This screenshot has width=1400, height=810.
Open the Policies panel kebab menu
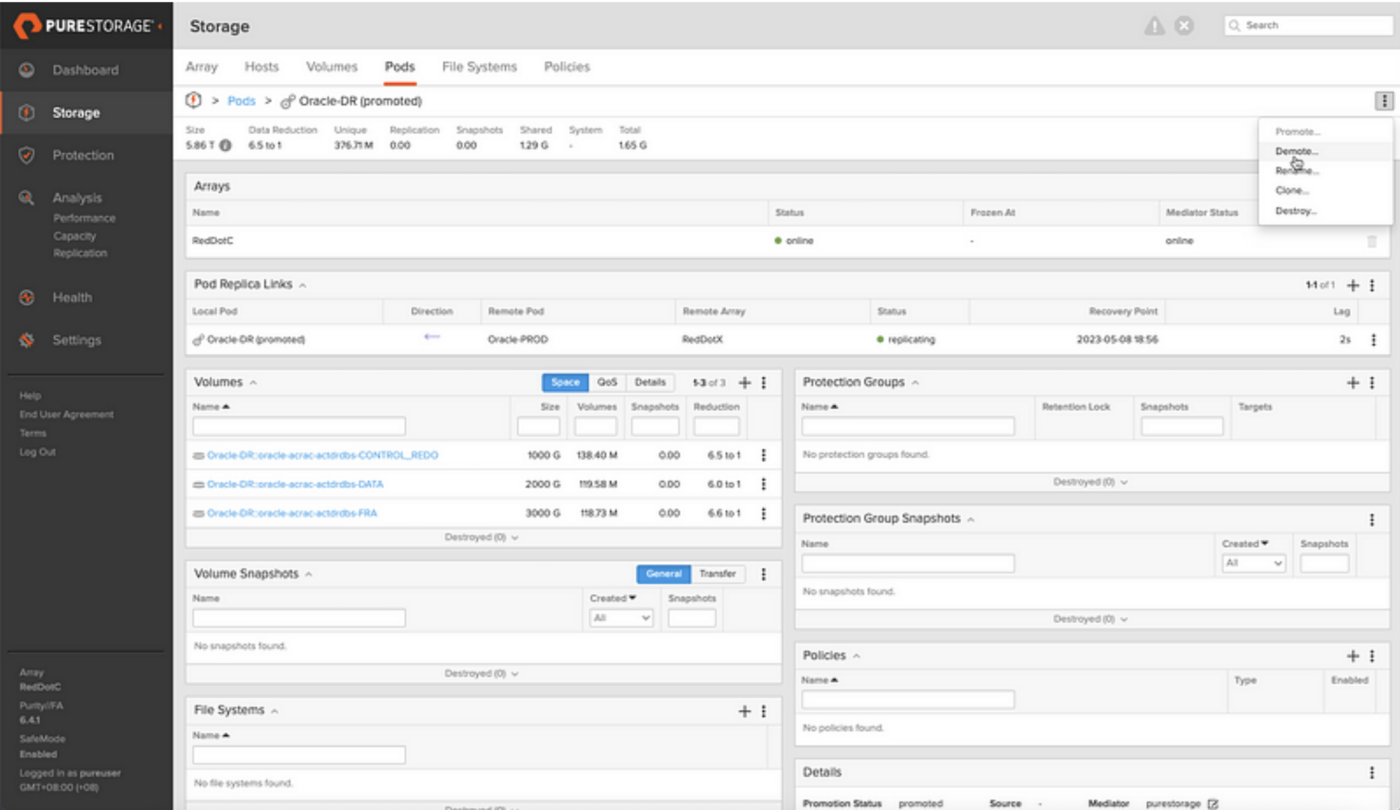(x=1372, y=656)
